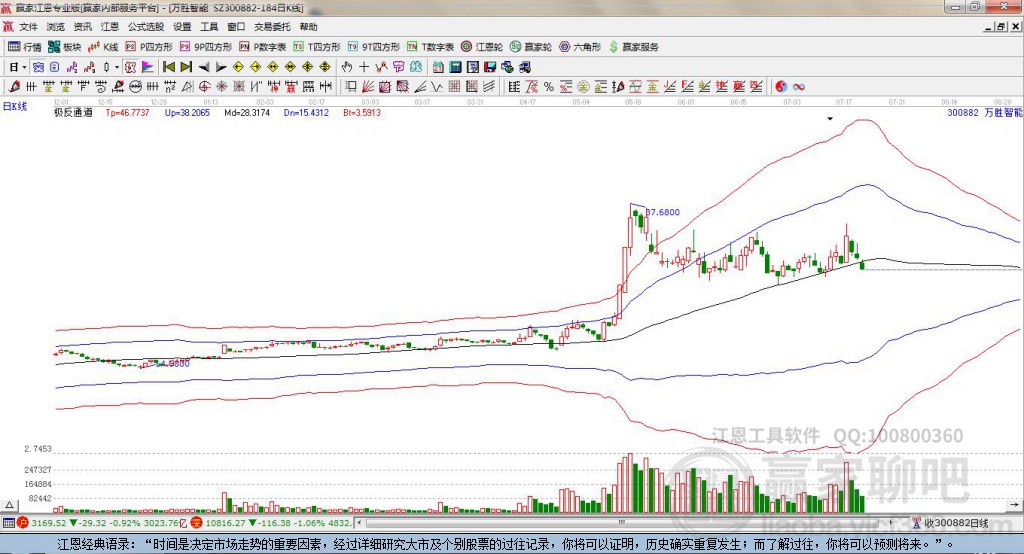Click the 深 Shenzhen index status icon

click(196, 523)
